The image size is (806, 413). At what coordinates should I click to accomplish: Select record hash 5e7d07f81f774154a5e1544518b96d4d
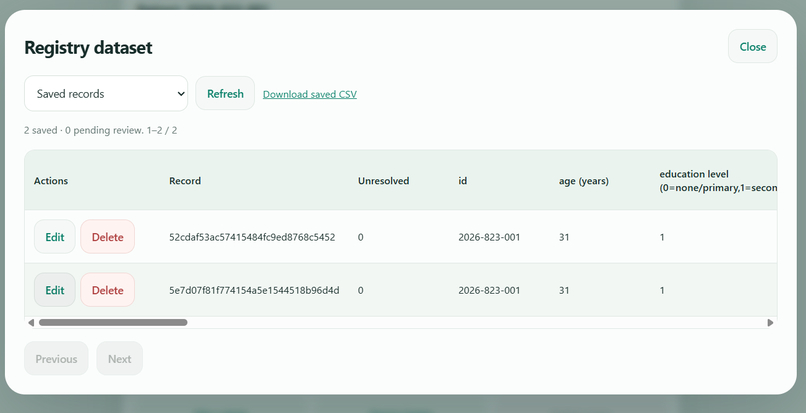coord(254,290)
